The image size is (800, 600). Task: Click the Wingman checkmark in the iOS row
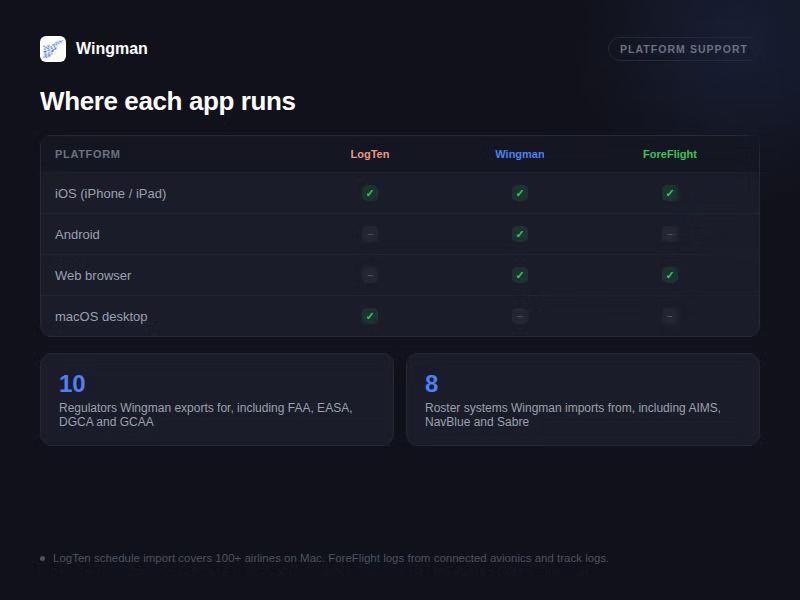coord(520,193)
